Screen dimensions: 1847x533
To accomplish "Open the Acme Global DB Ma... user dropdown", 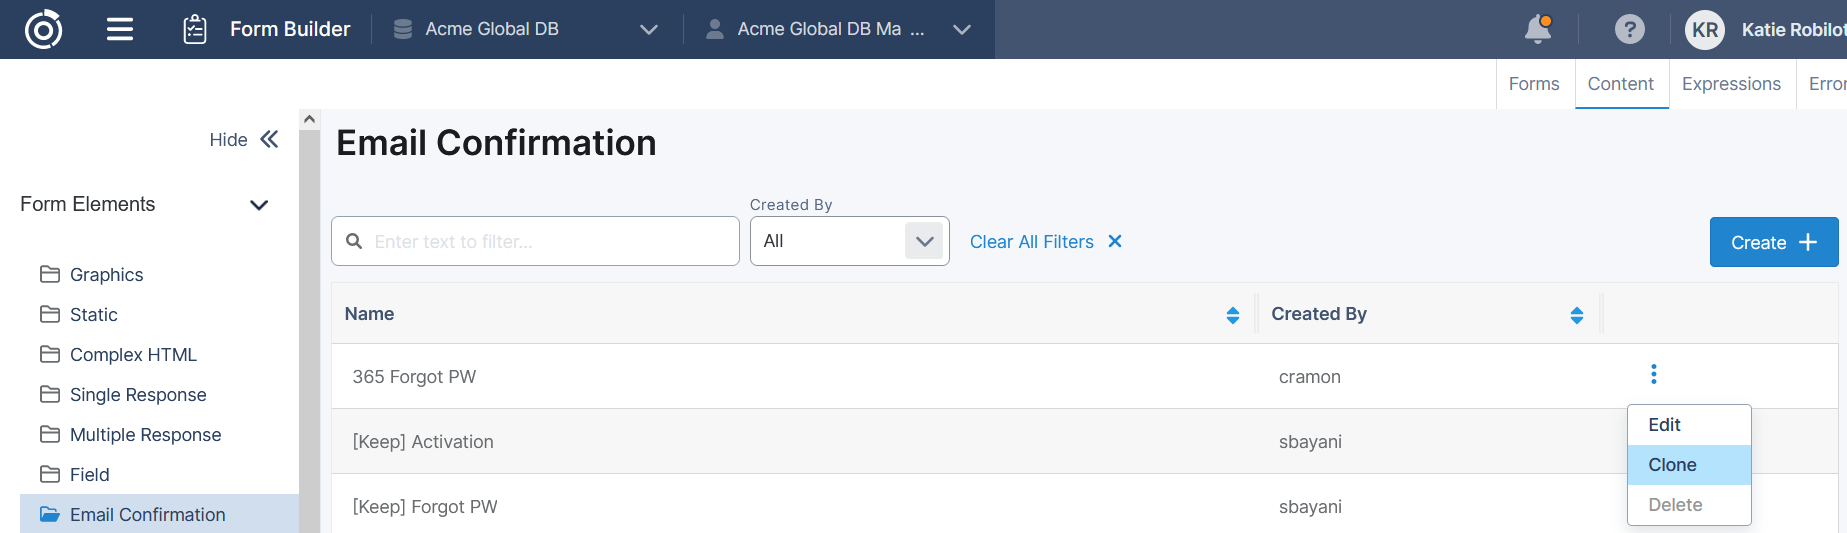I will [x=961, y=29].
